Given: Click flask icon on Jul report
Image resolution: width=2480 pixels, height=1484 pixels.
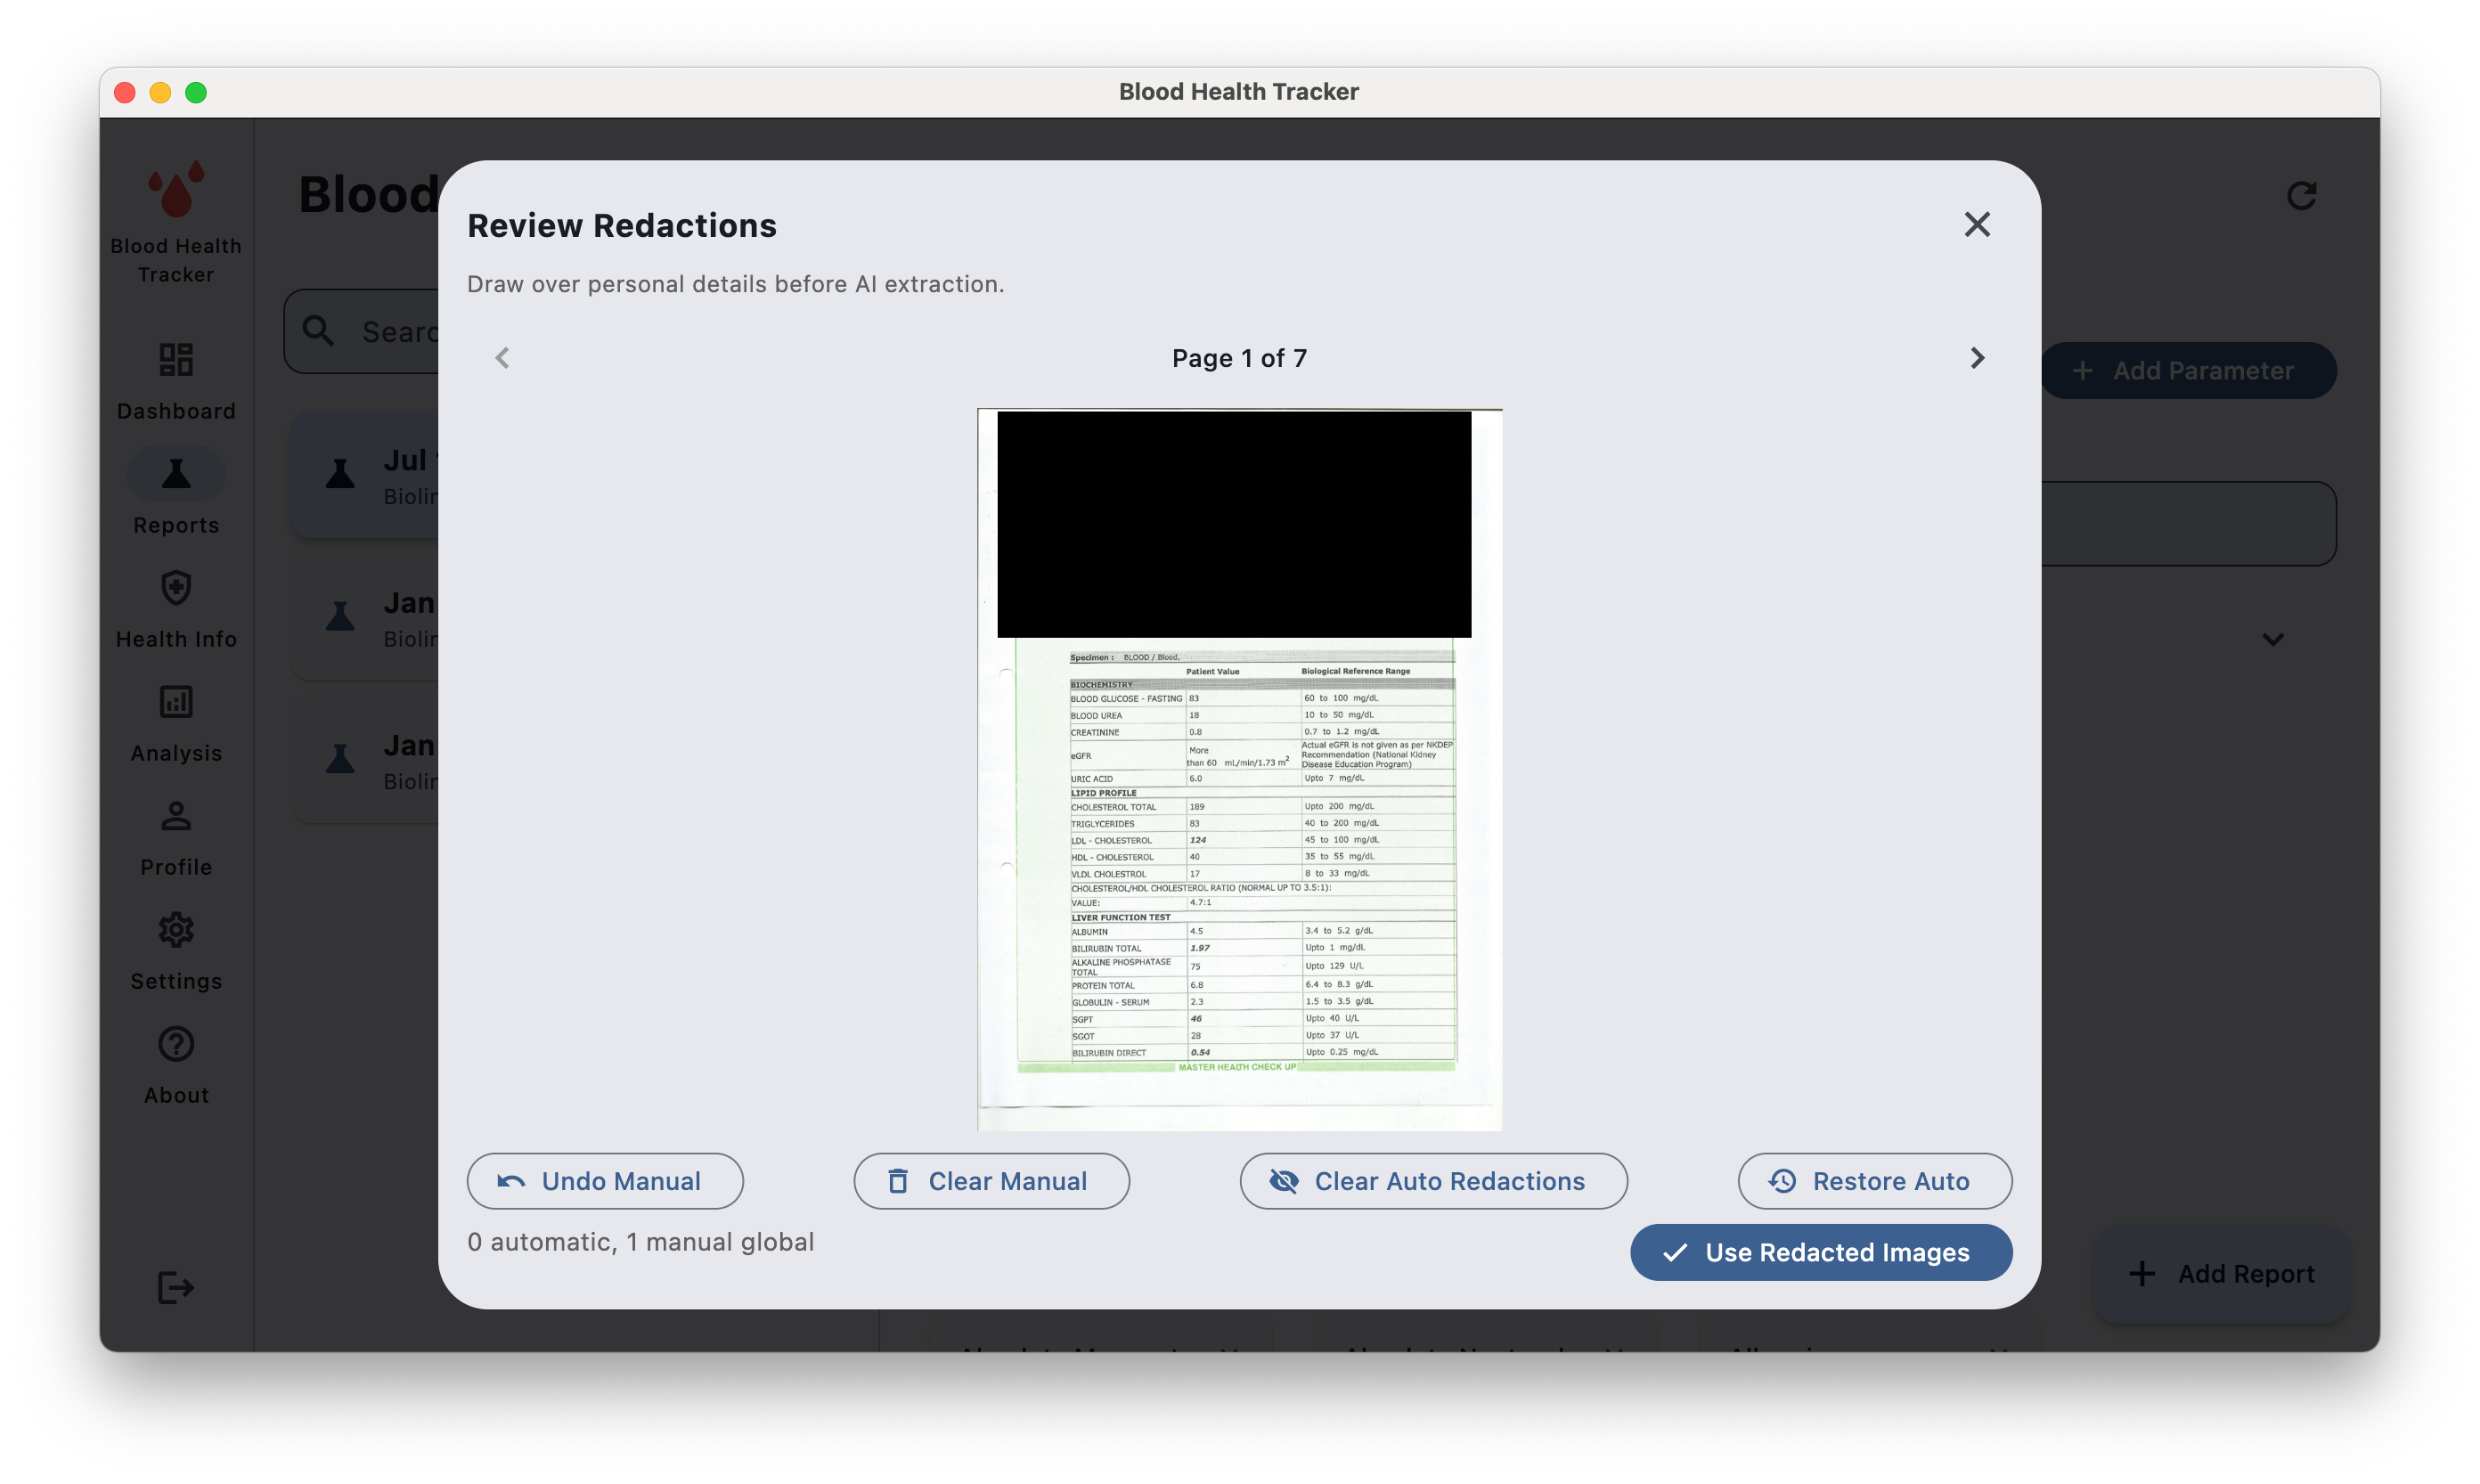Looking at the screenshot, I should (340, 473).
